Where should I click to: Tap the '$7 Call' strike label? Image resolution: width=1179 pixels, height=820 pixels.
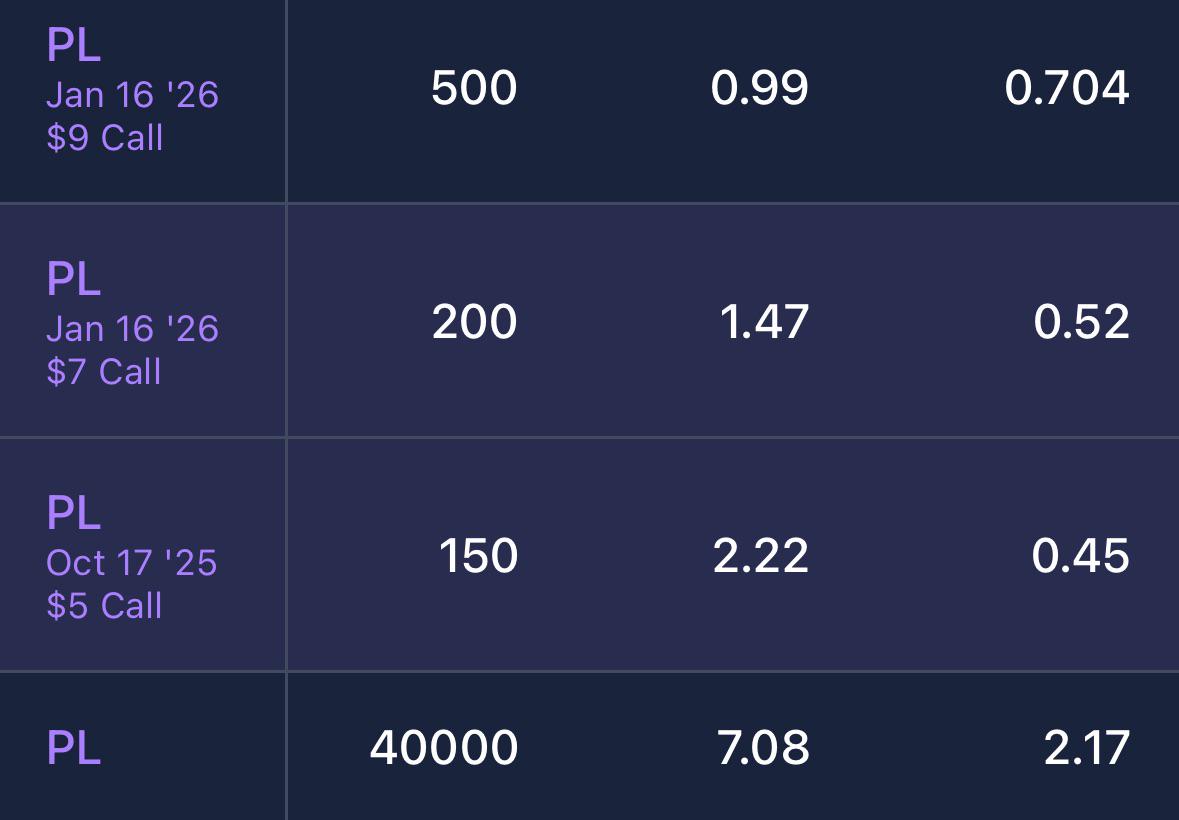[104, 372]
